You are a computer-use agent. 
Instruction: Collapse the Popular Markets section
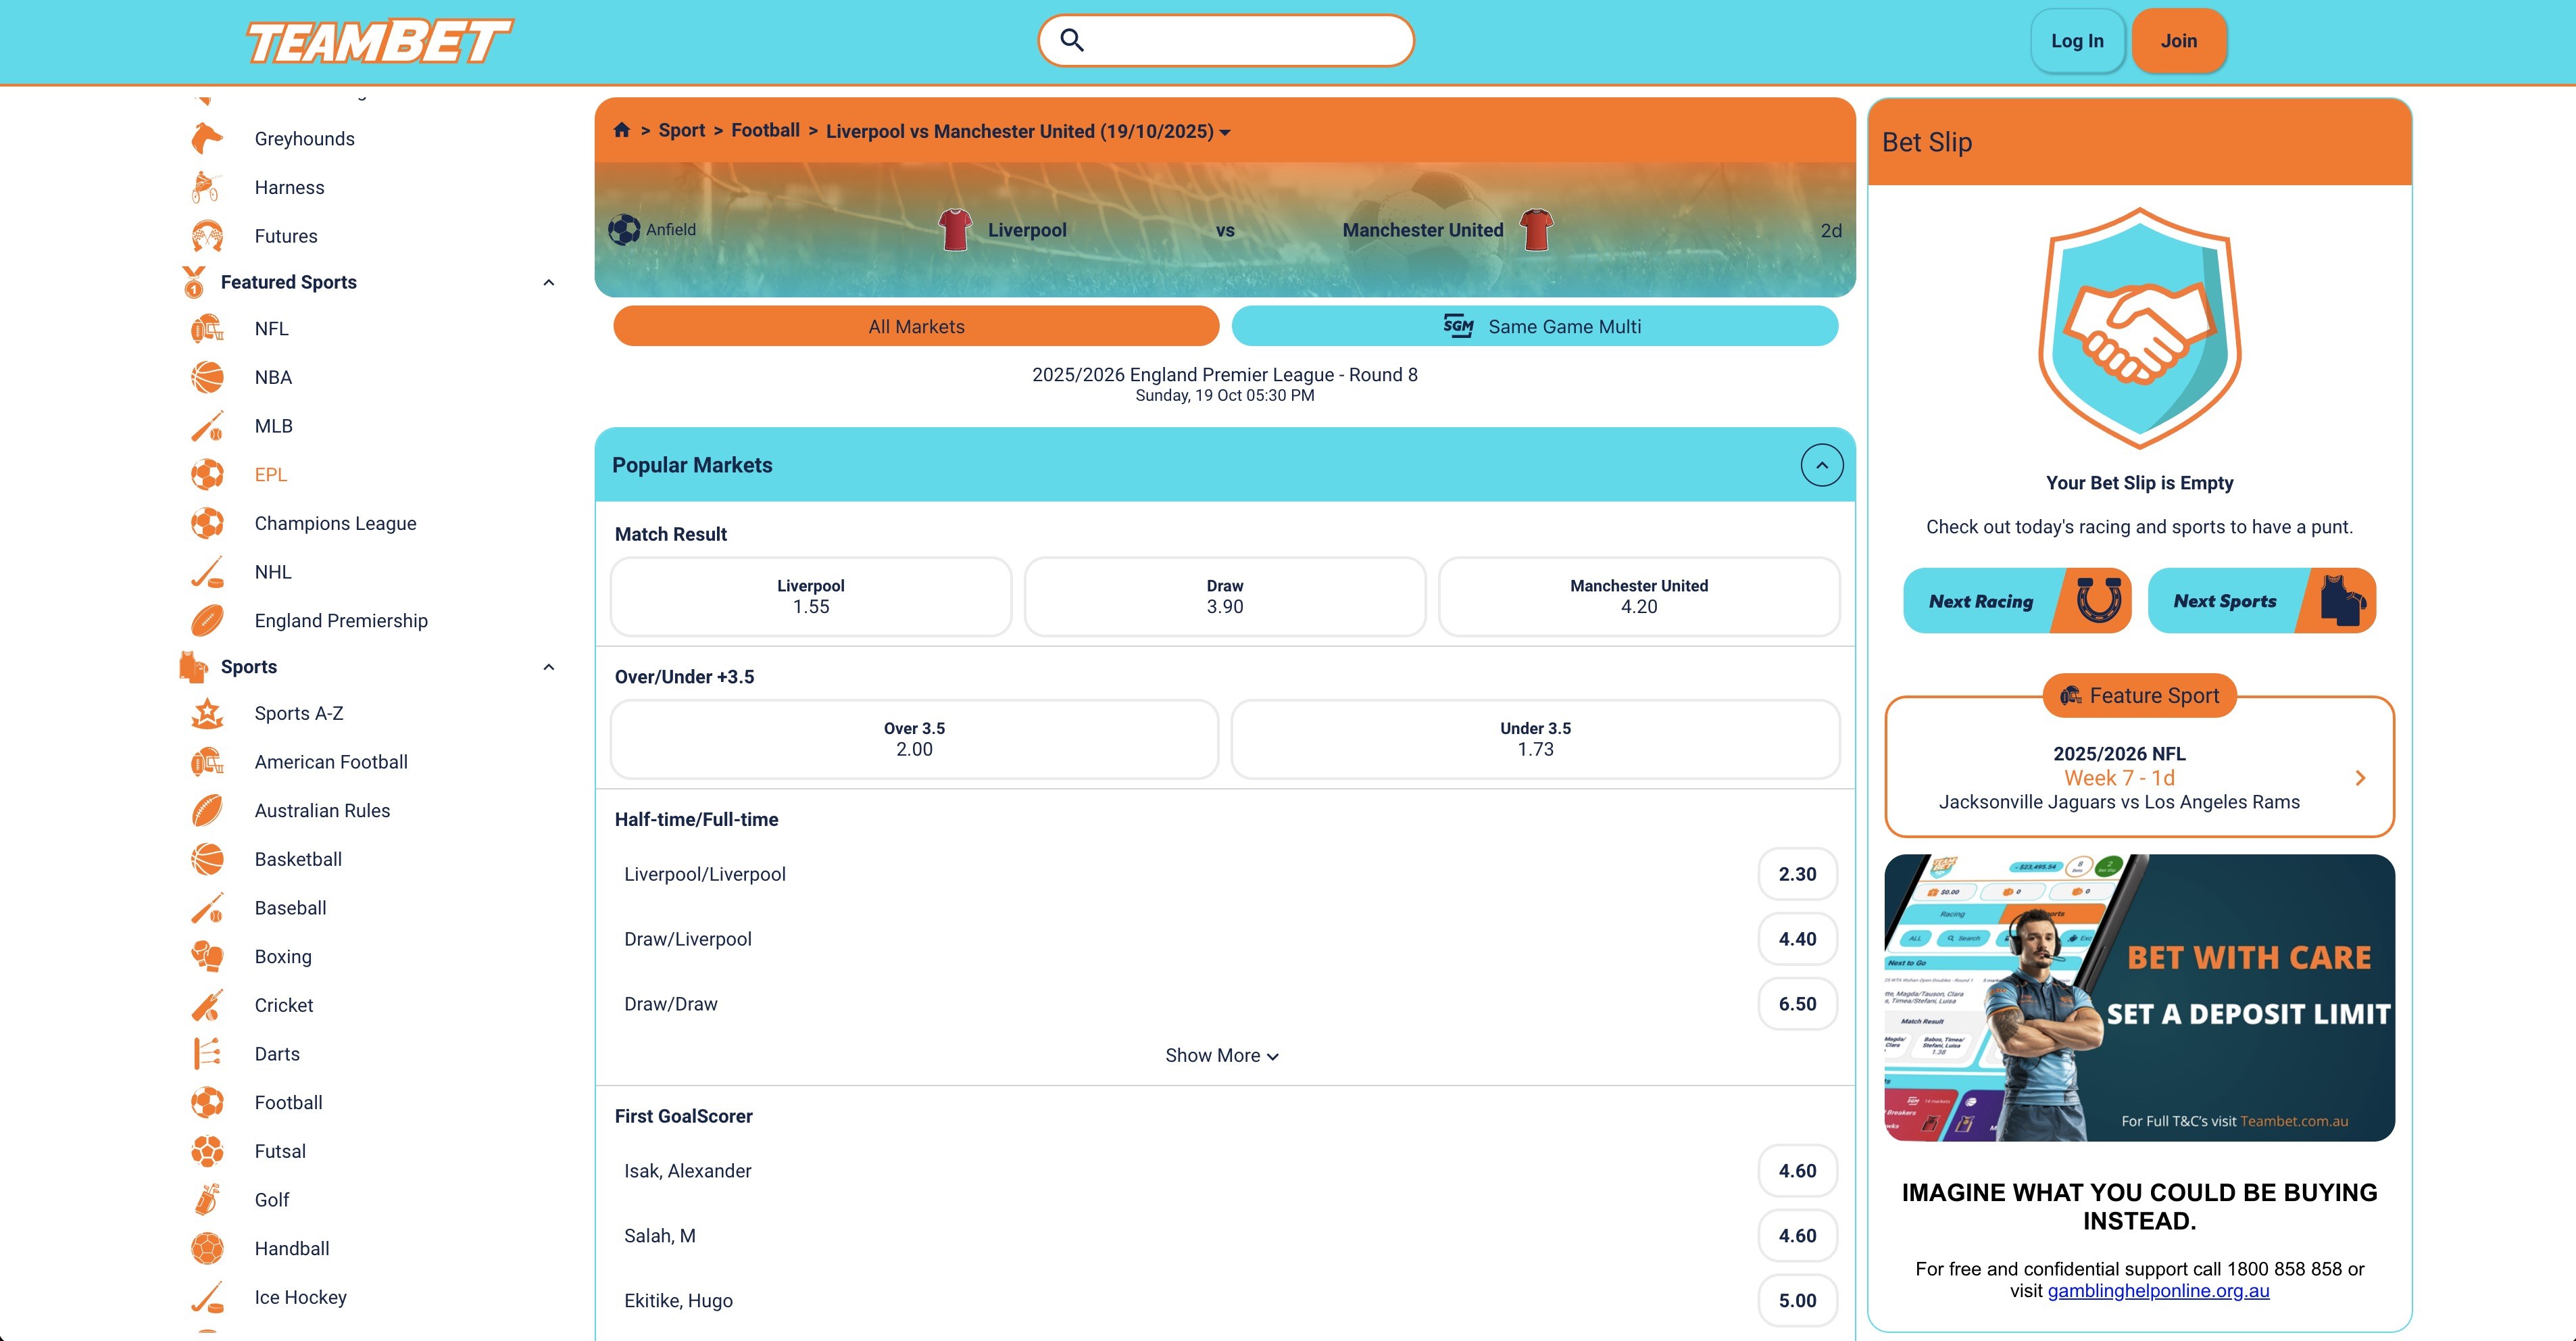(x=1821, y=466)
